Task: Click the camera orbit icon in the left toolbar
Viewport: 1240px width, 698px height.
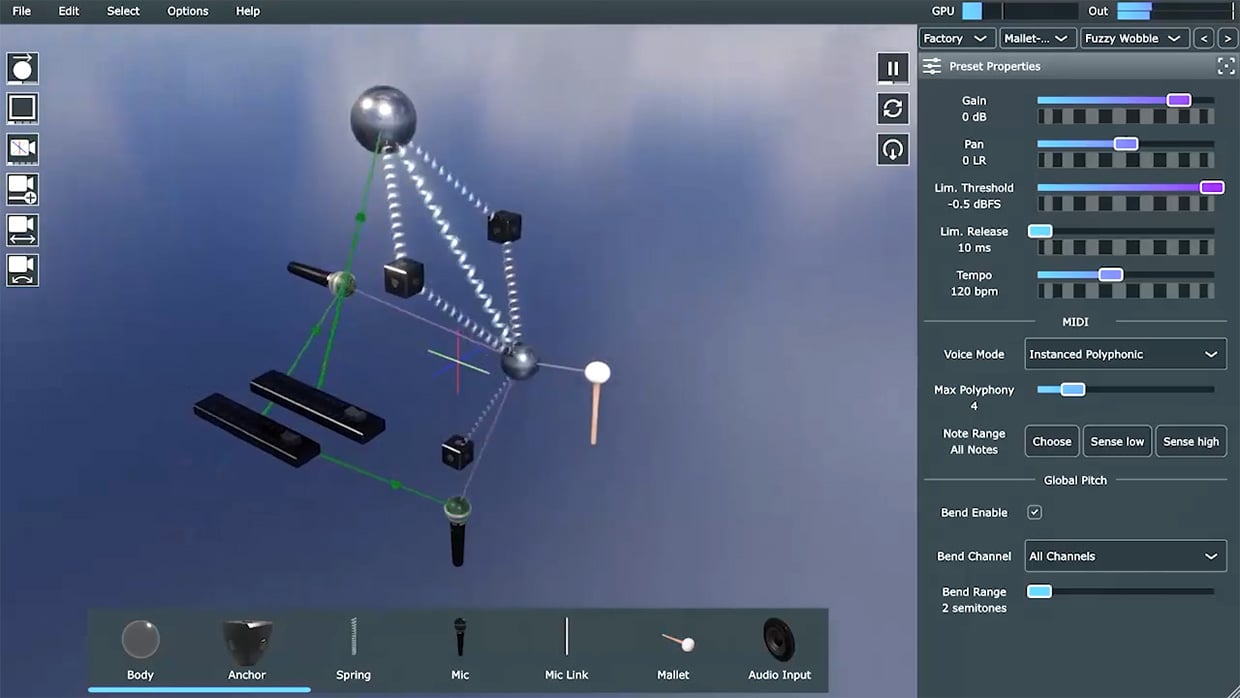Action: click(22, 269)
